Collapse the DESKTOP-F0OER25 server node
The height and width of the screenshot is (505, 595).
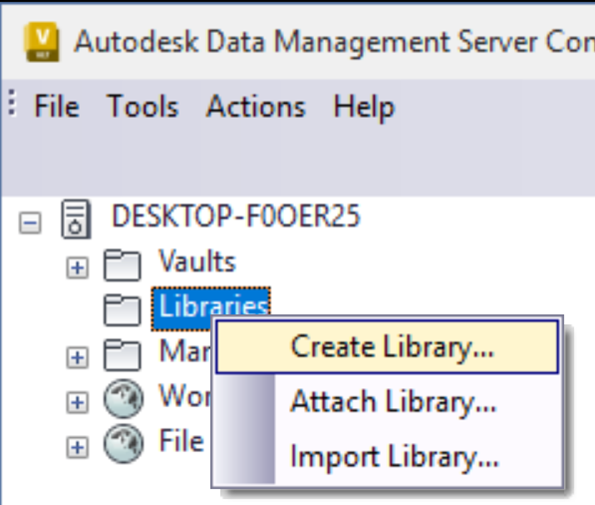[x=30, y=222]
